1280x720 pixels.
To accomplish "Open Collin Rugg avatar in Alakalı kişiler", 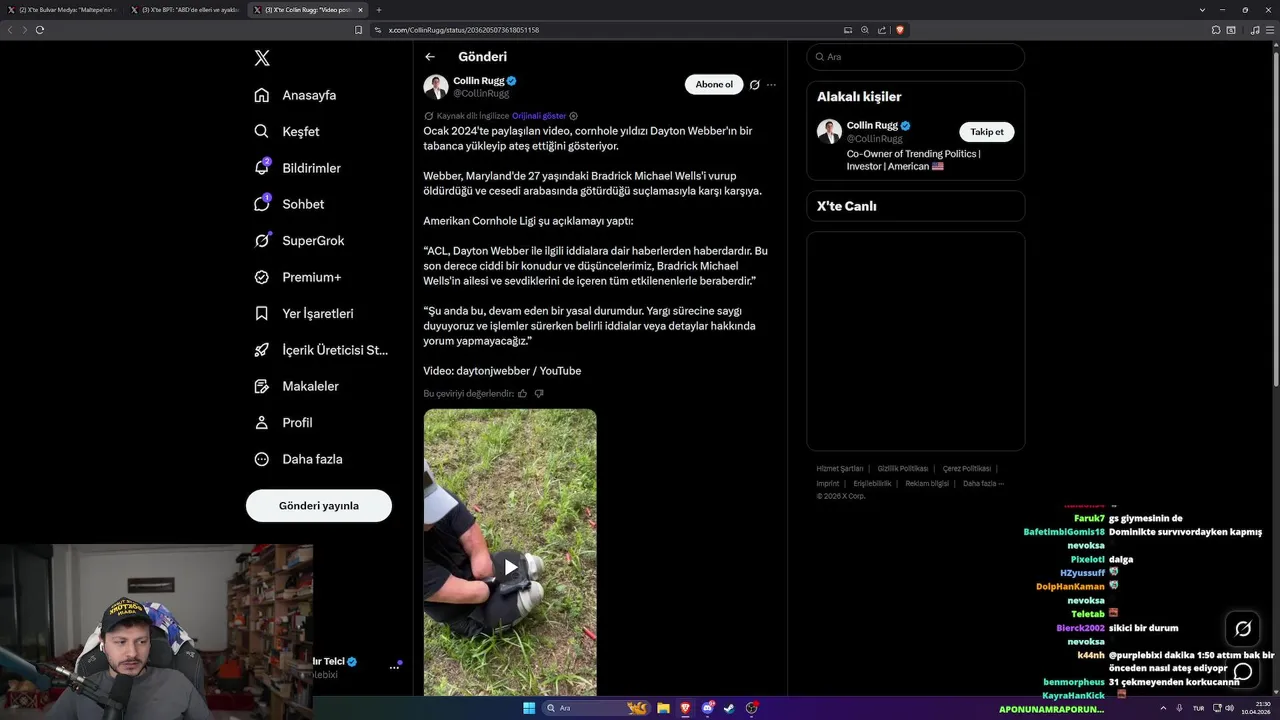I will 829,131.
